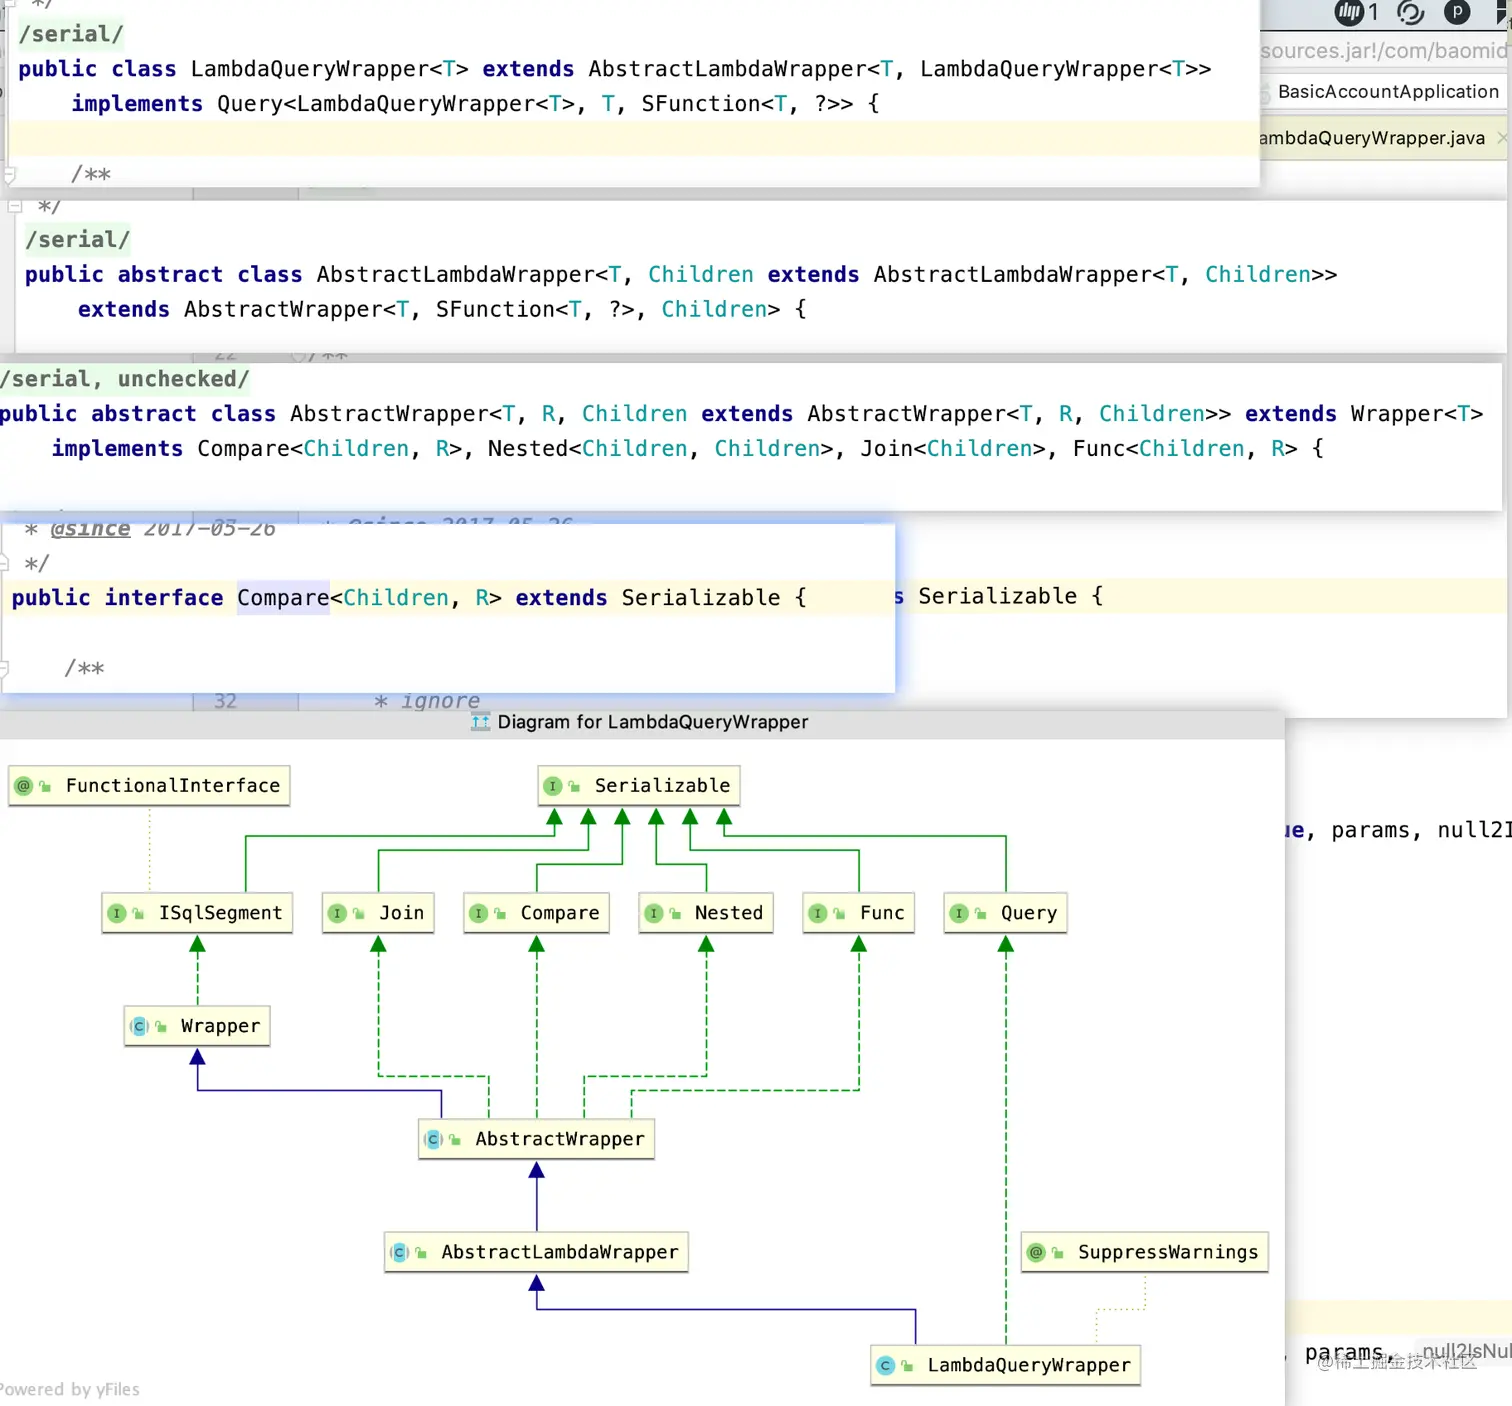
Task: Select the AbstractLambdaWrapper node label in the diagram
Action: coord(559,1252)
